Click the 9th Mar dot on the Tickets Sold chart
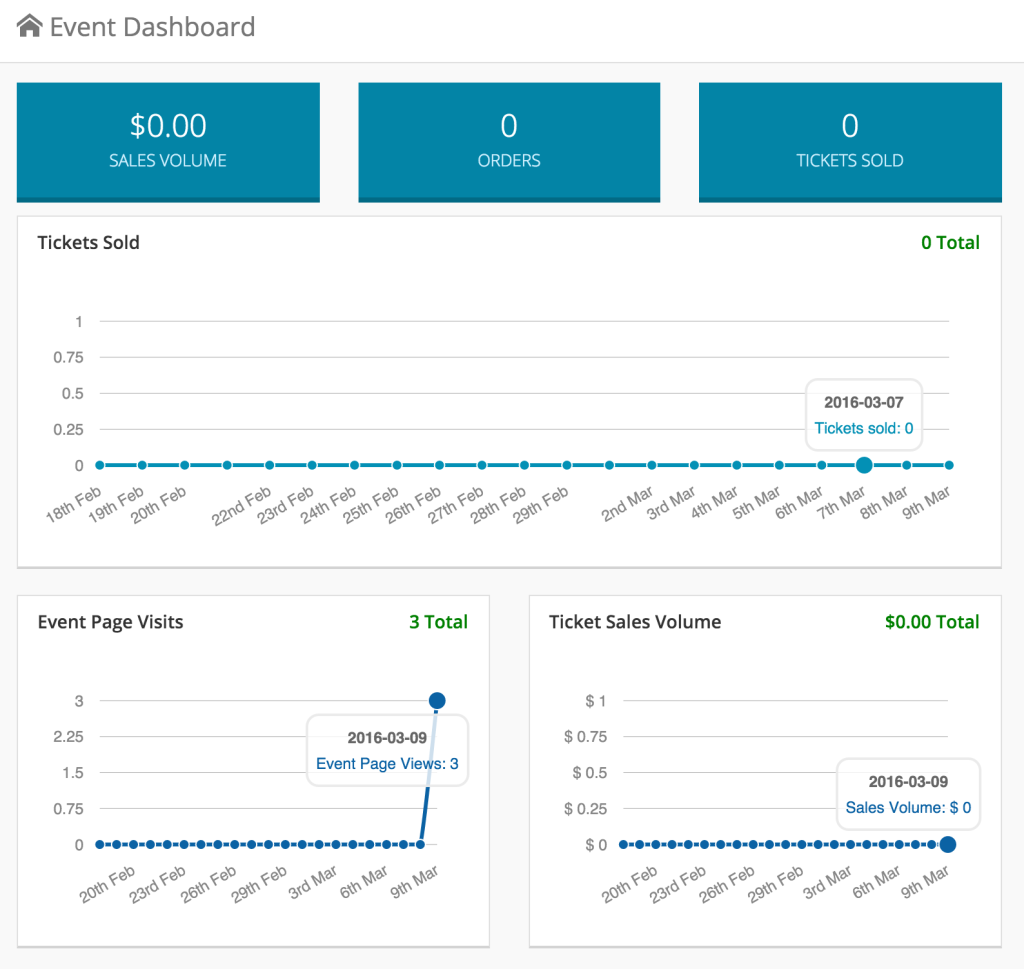Viewport: 1024px width, 969px height. pyautogui.click(x=948, y=464)
